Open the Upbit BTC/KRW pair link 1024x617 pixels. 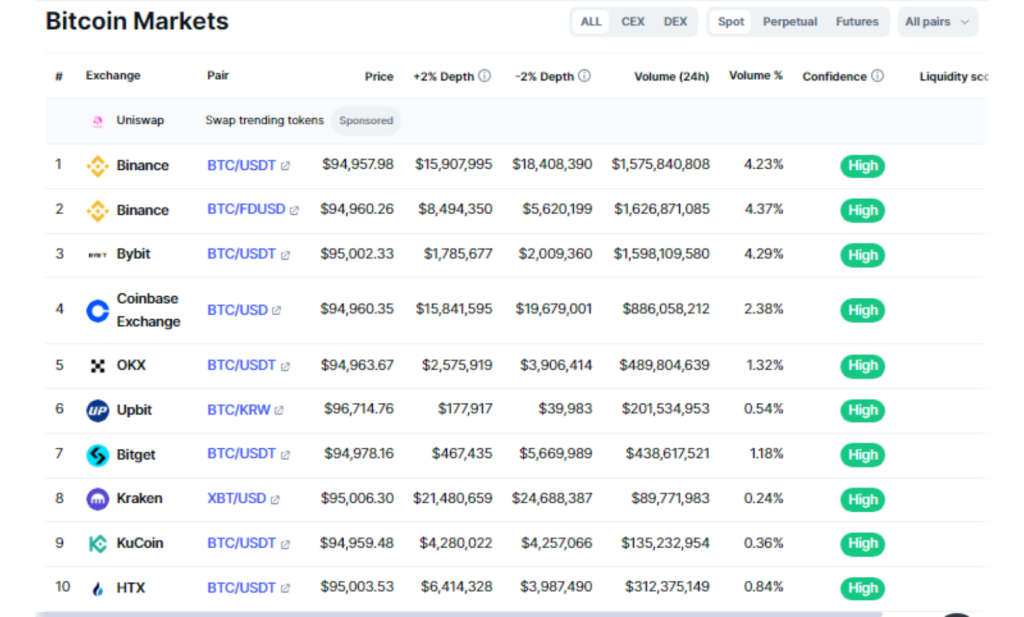pos(238,410)
